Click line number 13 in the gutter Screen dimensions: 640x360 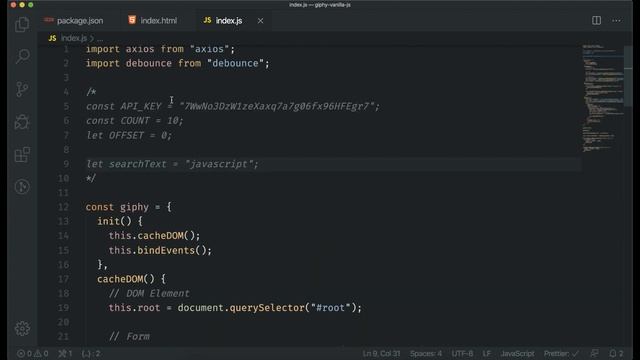pyautogui.click(x=63, y=221)
